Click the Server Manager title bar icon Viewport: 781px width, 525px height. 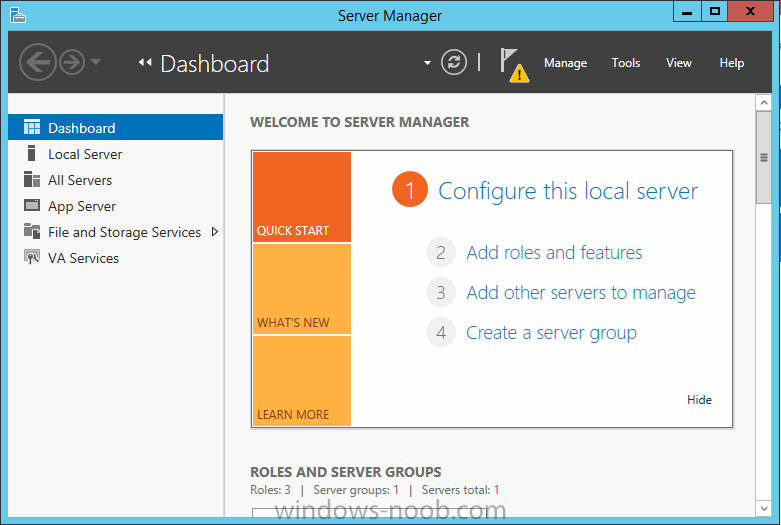(x=17, y=15)
